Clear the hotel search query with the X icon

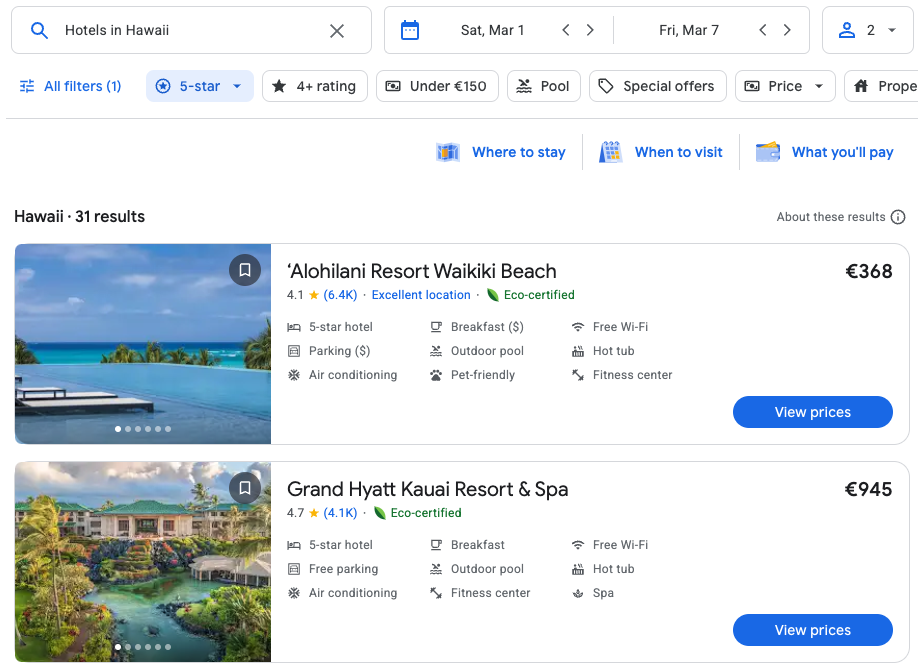336,30
